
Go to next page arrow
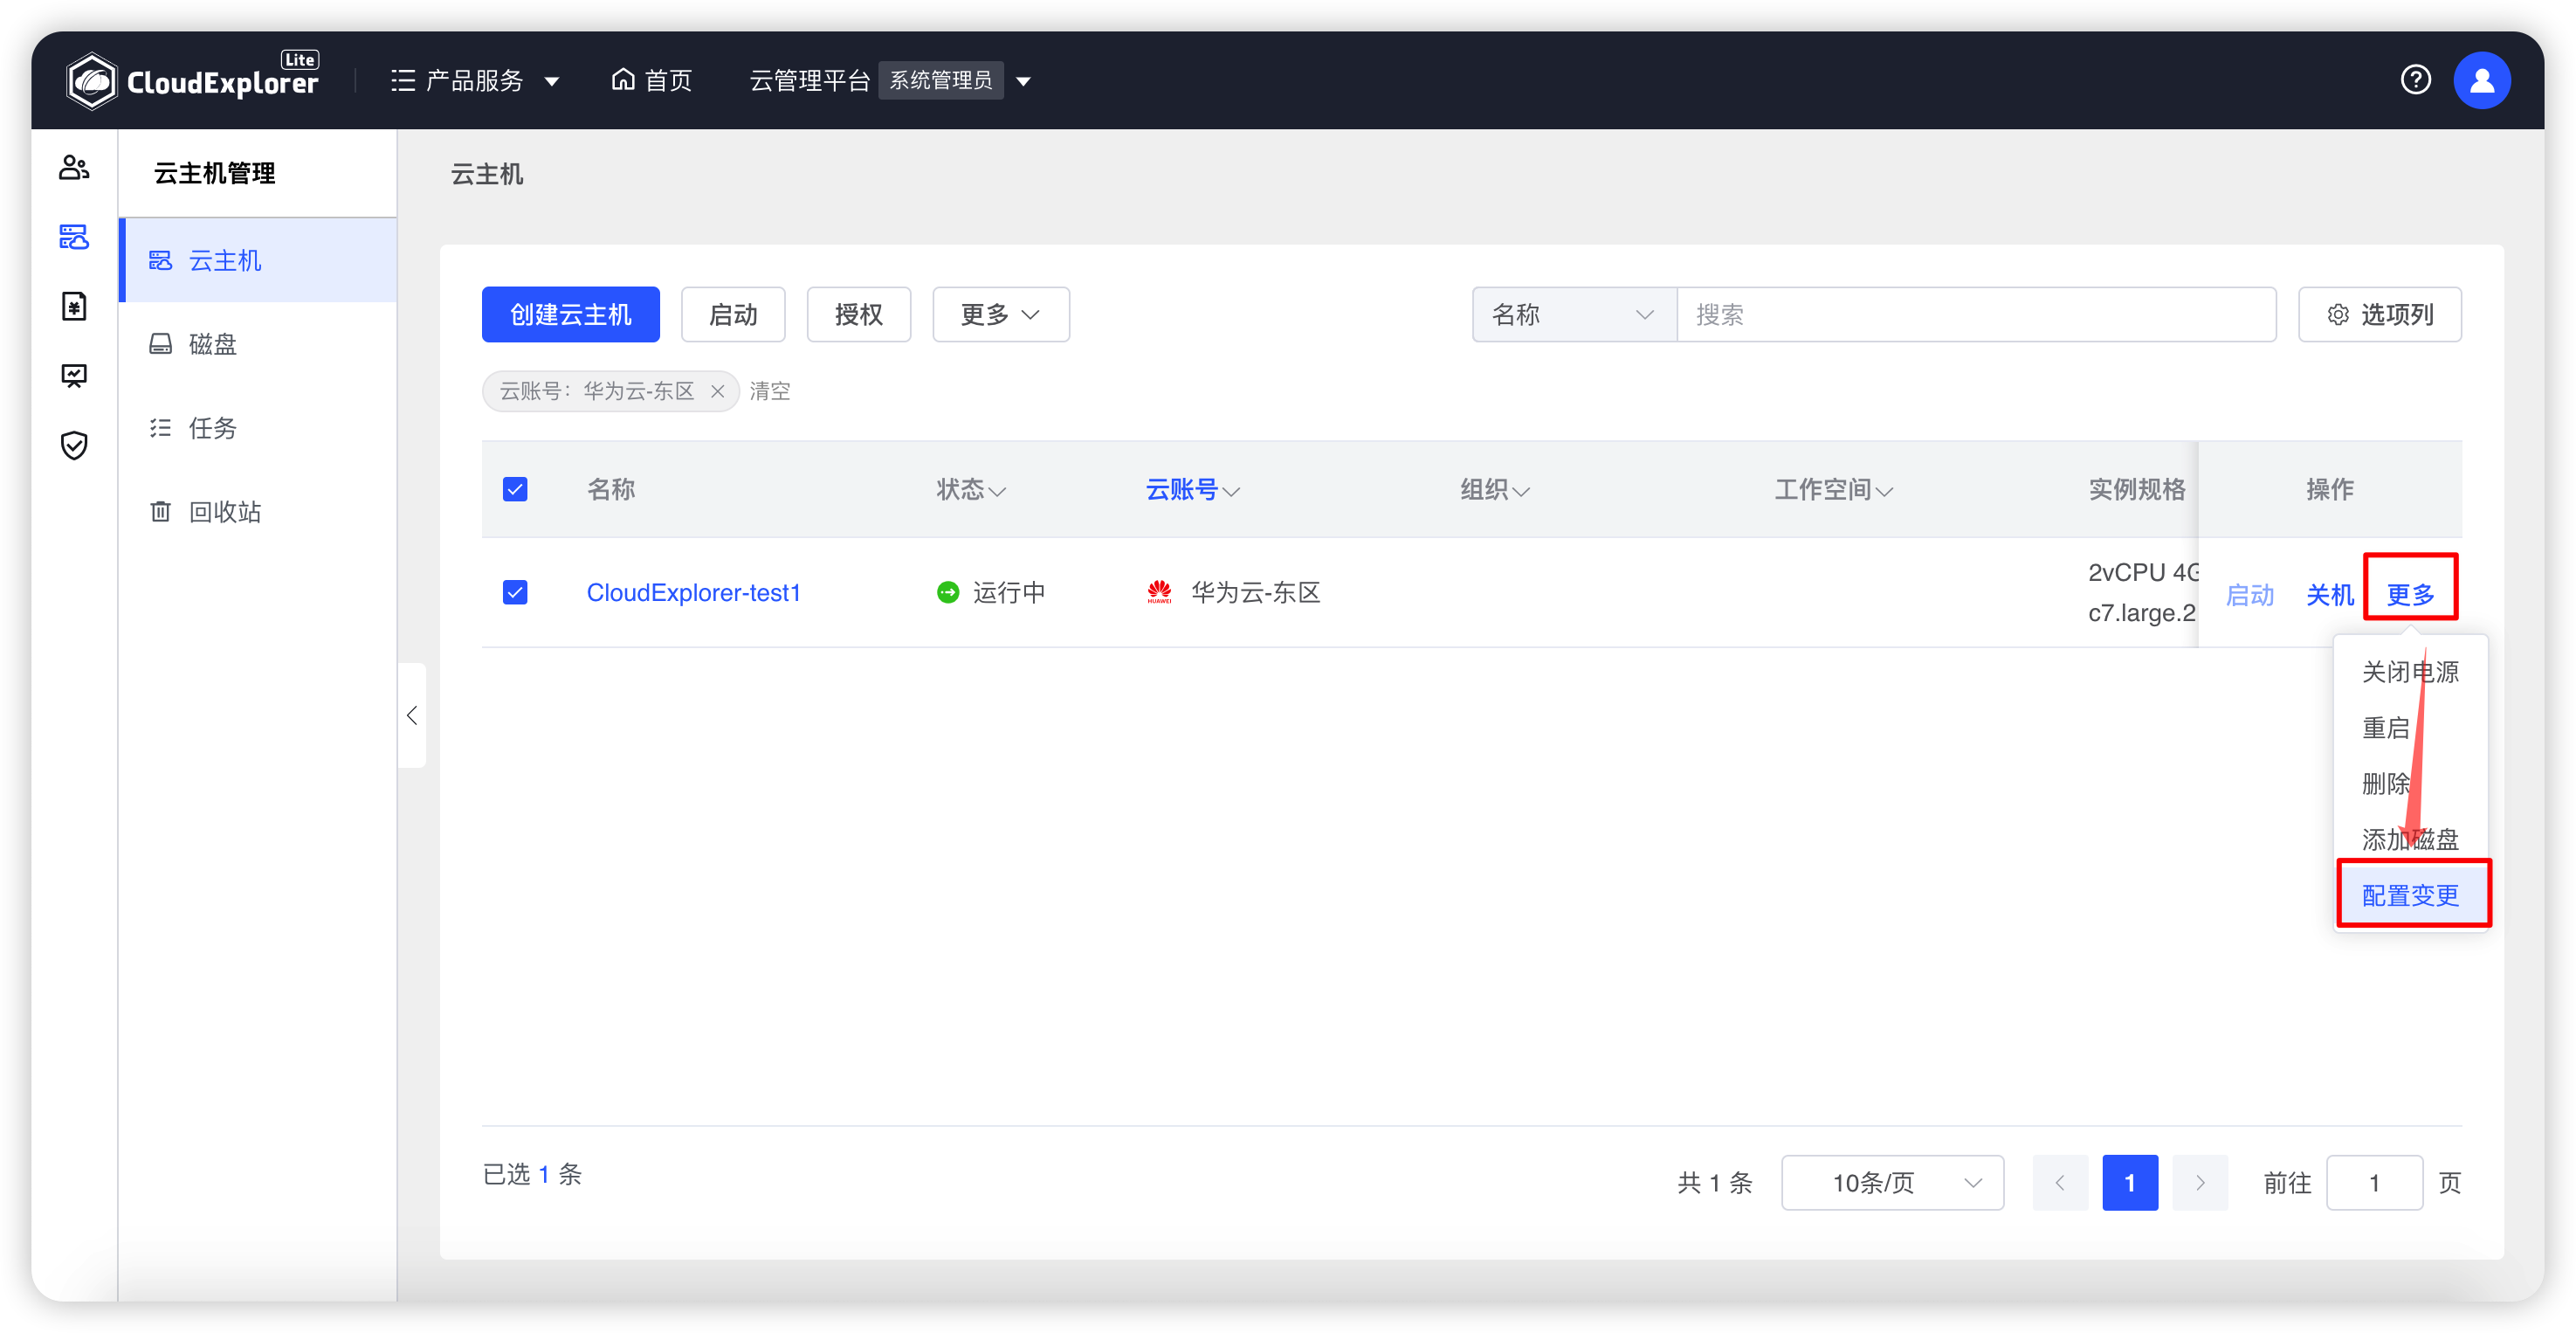[x=2200, y=1183]
